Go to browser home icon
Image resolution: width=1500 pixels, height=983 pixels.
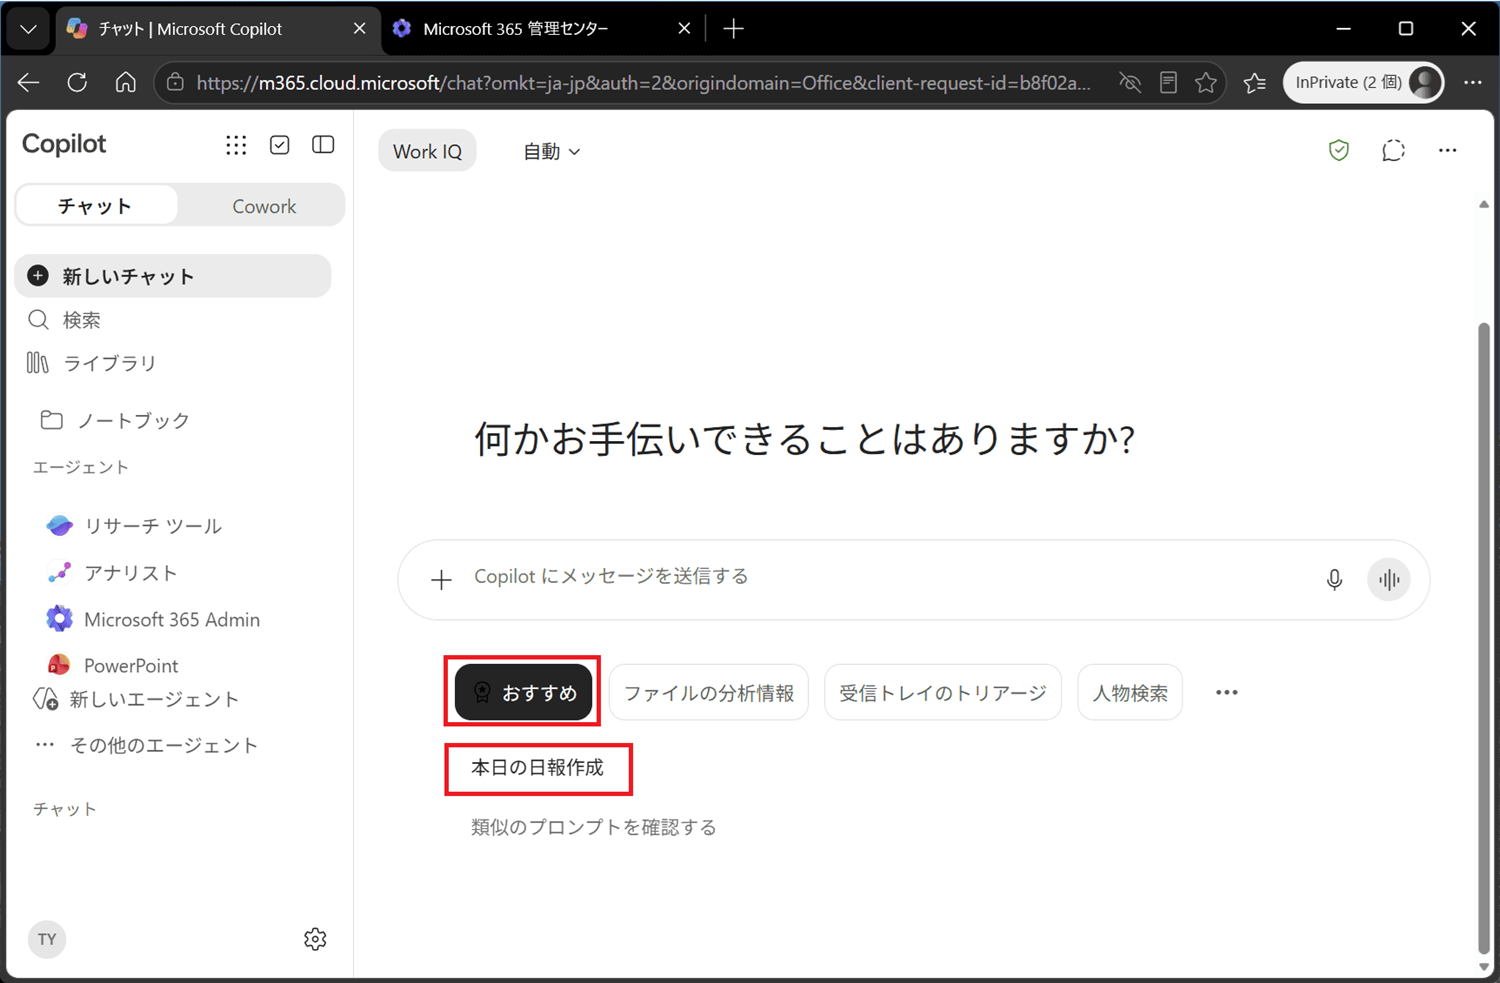click(x=125, y=83)
